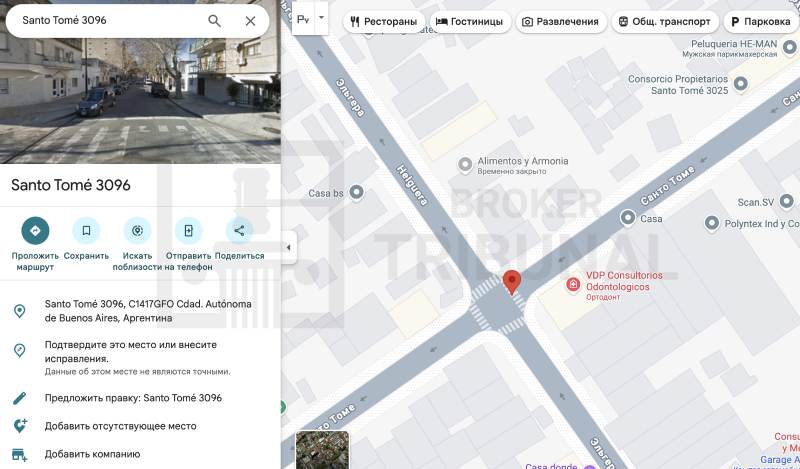Click the search magnifier icon
Viewport: 800px width, 469px height.
click(214, 21)
